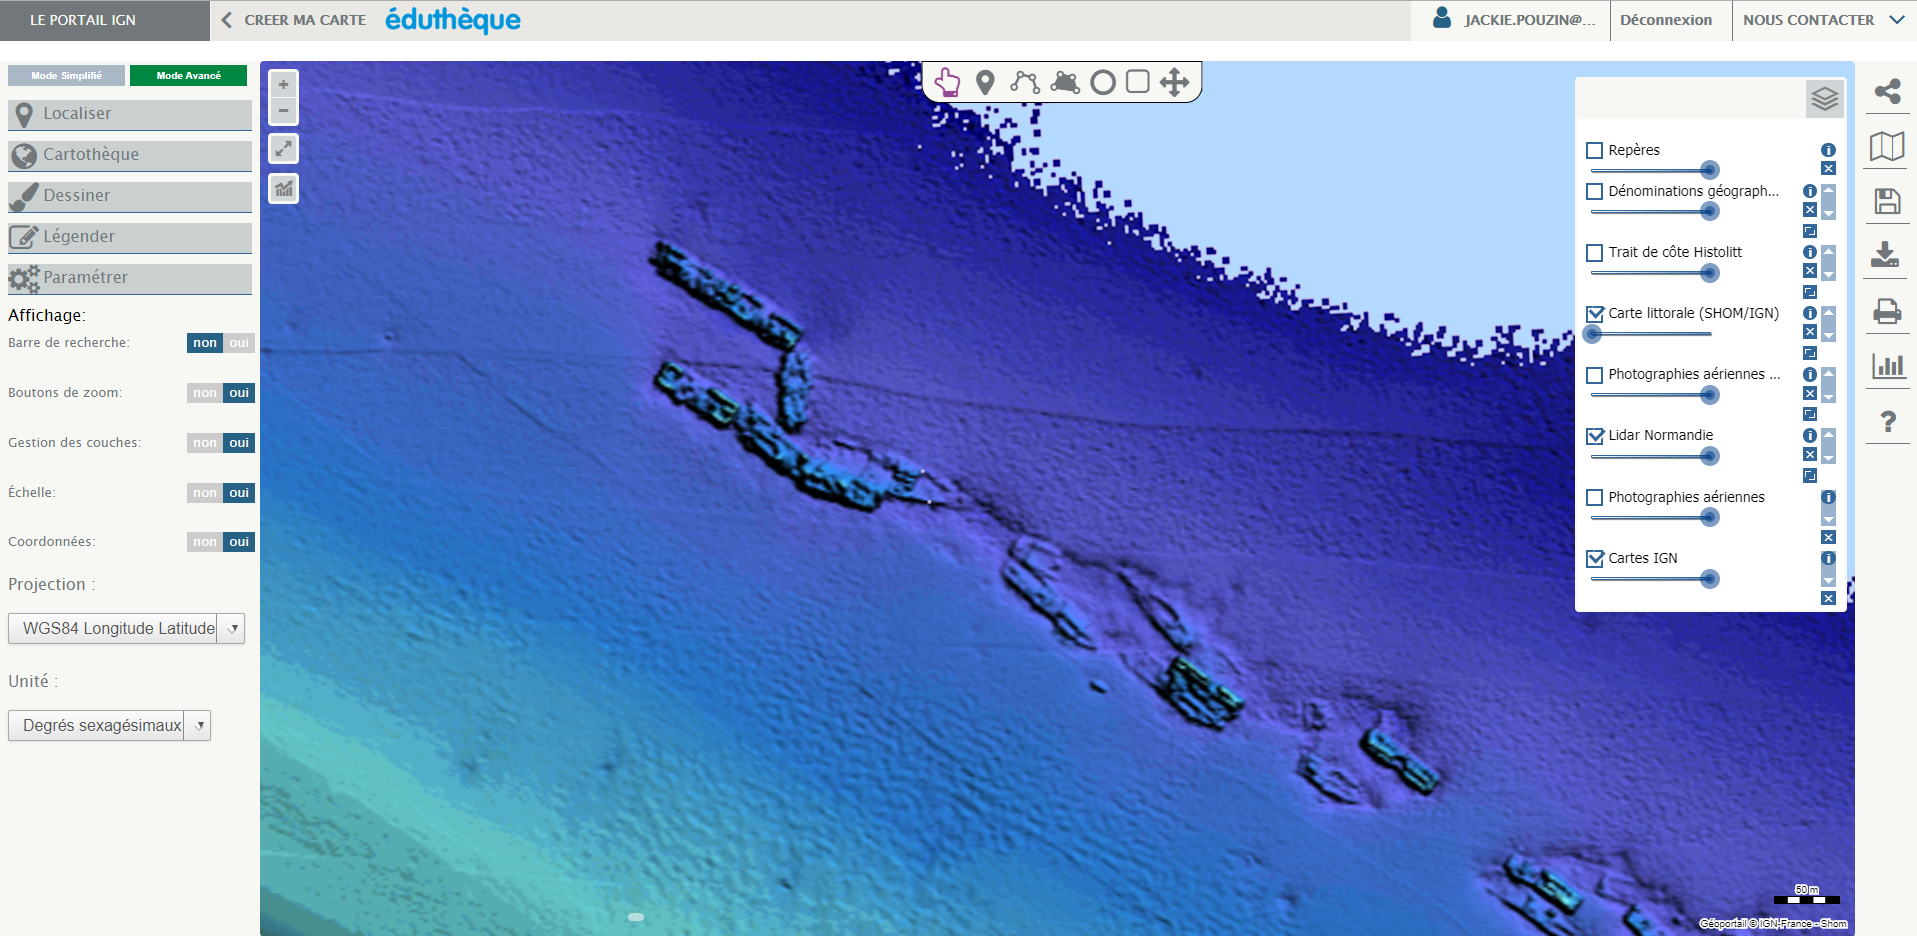Click the print icon in right sidebar
The width and height of the screenshot is (1917, 936).
point(1888,312)
